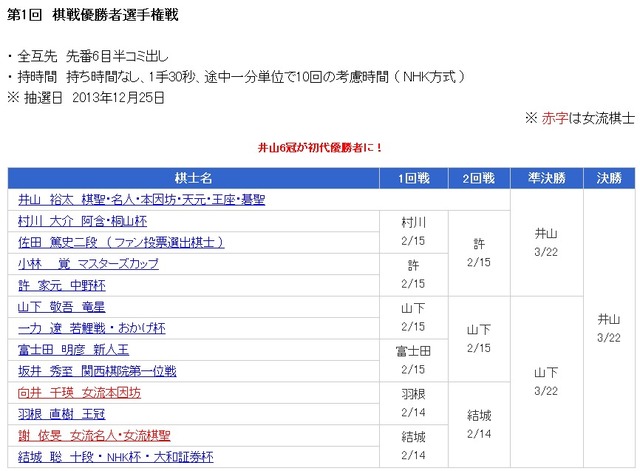Screen dimensions: 640x471
Task: Open the red 向井 千瑛 女流本因坊 link
Action: tap(79, 393)
